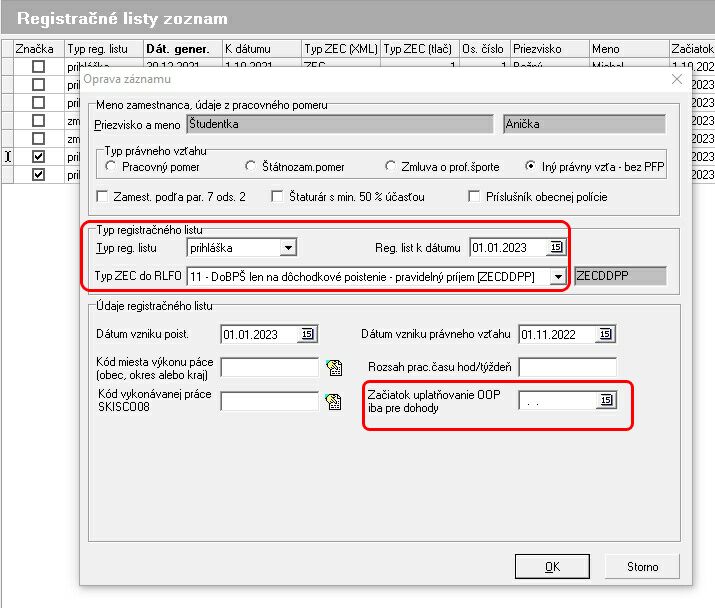Click Kód vykonávanej práce SKISCO08 input
The height and width of the screenshot is (608, 715).
pos(269,401)
